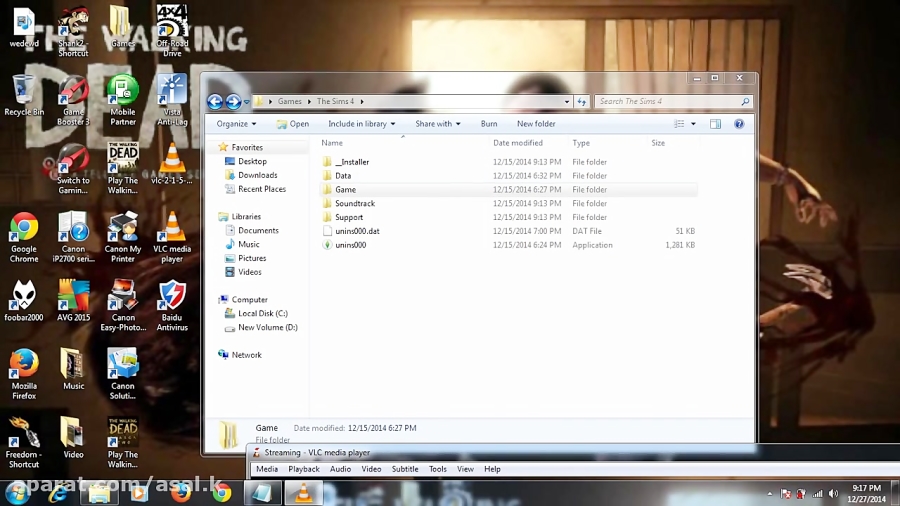Open recent pages dropdown near nav arrows
Viewport: 900px width, 506px height.
click(x=247, y=102)
